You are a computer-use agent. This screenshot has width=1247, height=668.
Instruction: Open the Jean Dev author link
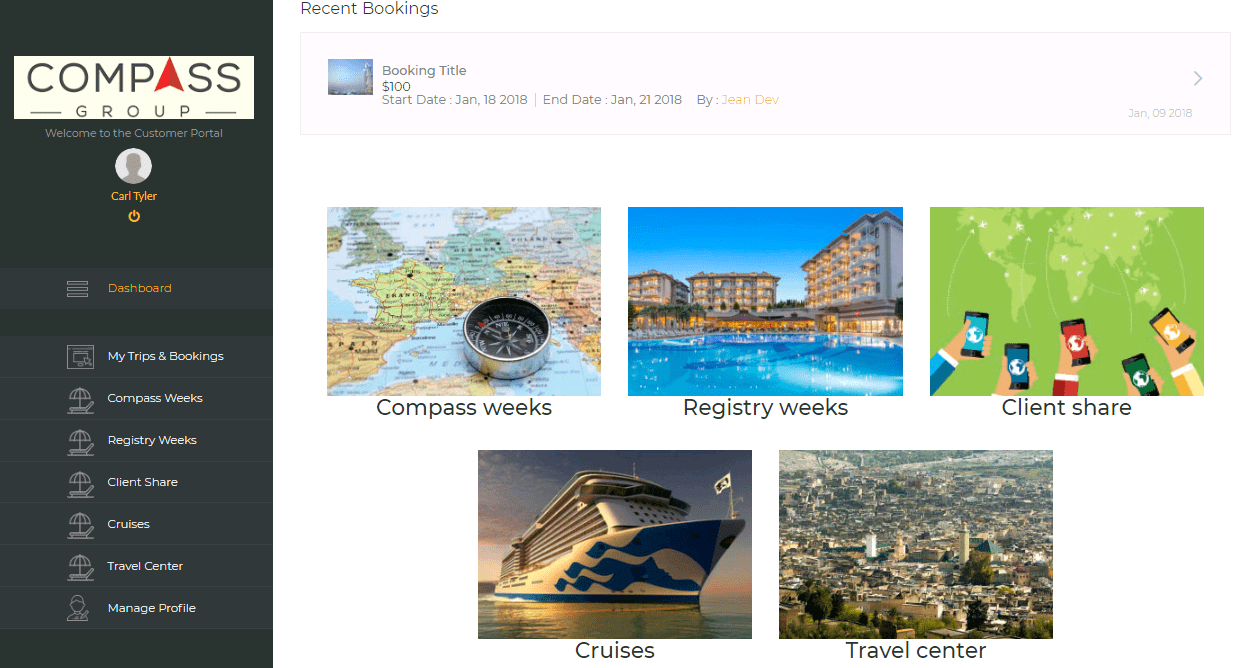pyautogui.click(x=750, y=100)
